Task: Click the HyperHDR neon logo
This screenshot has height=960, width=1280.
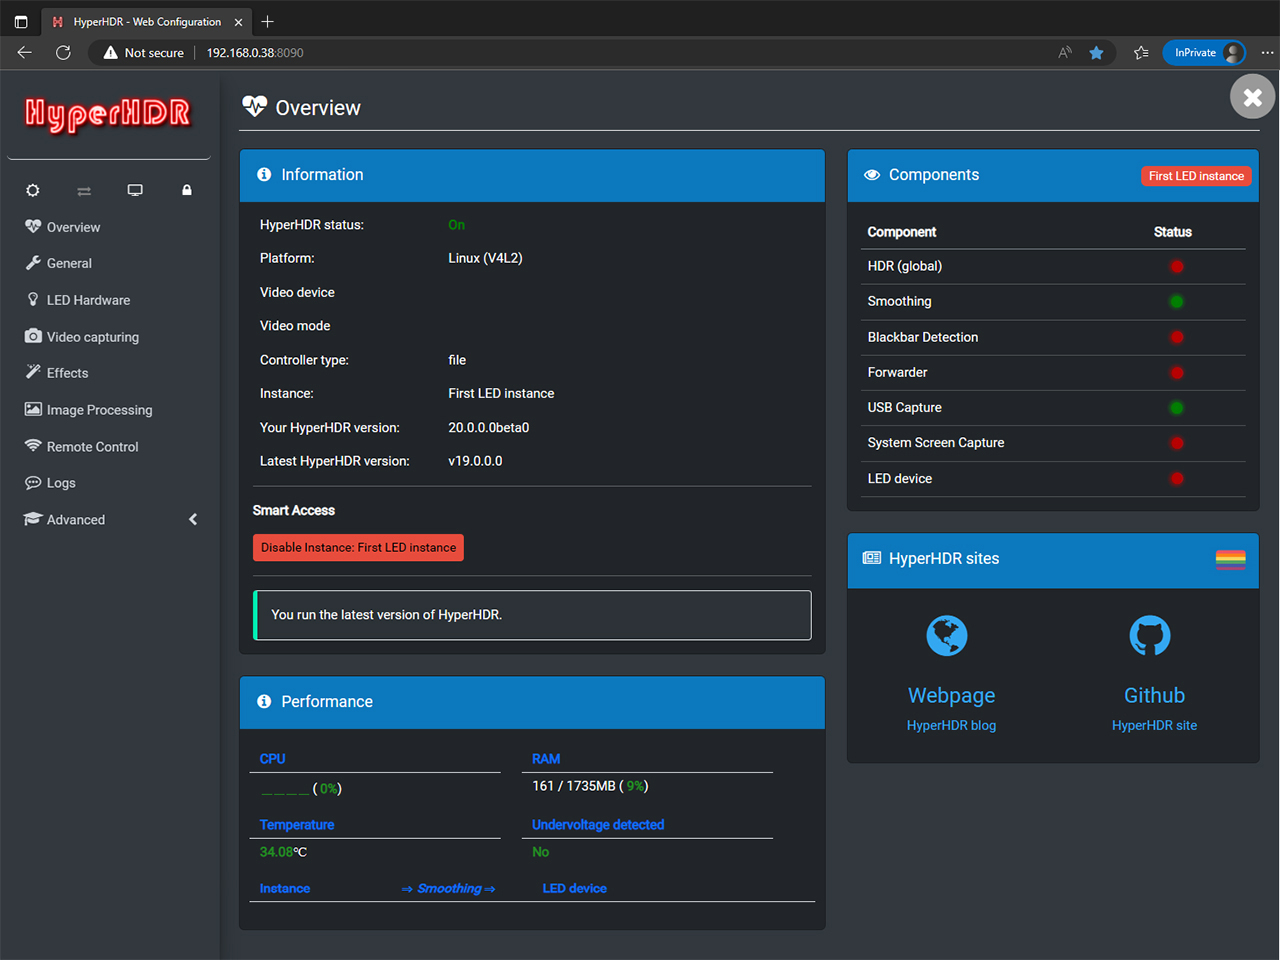Action: click(x=108, y=114)
